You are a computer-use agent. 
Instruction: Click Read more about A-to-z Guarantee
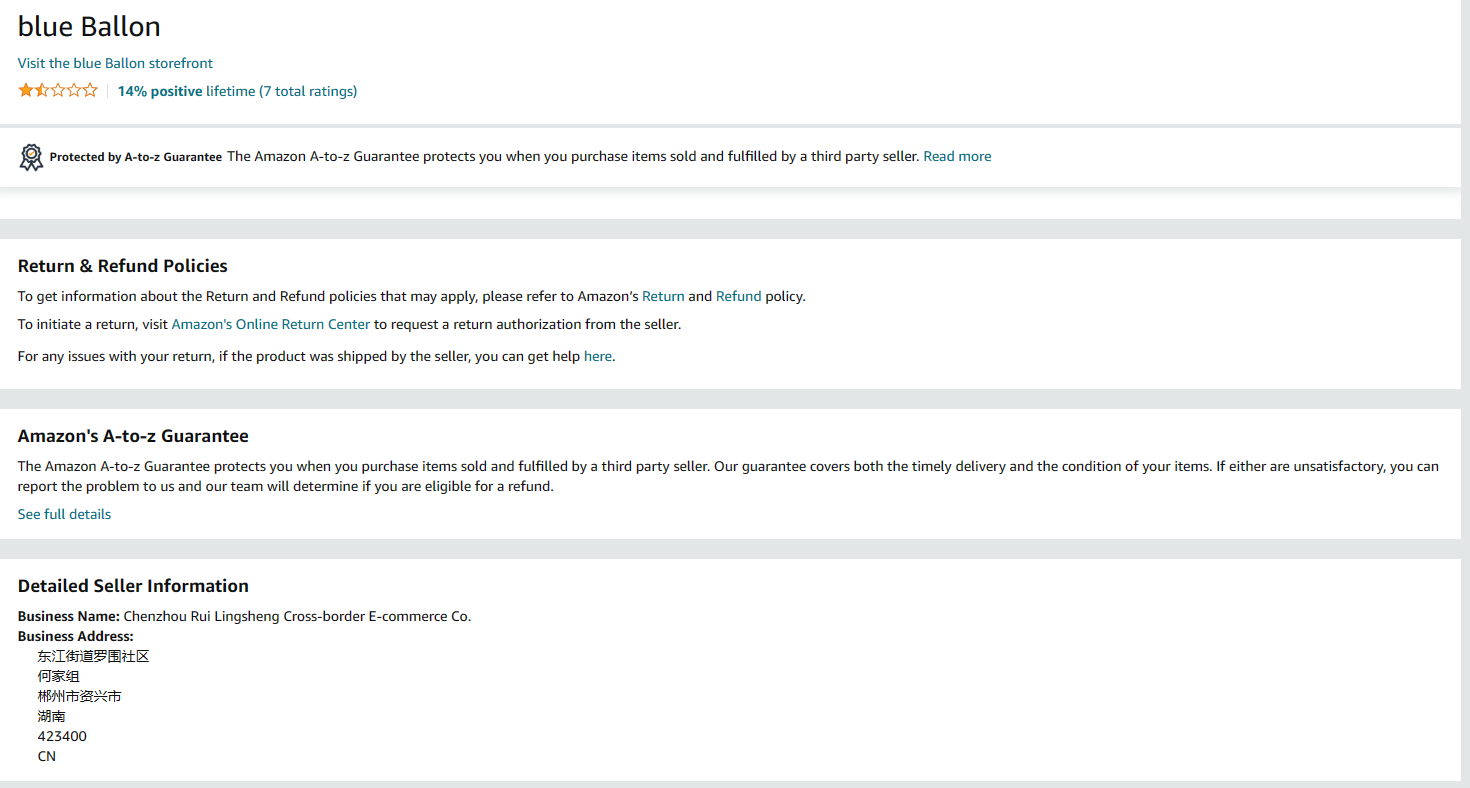[957, 156]
